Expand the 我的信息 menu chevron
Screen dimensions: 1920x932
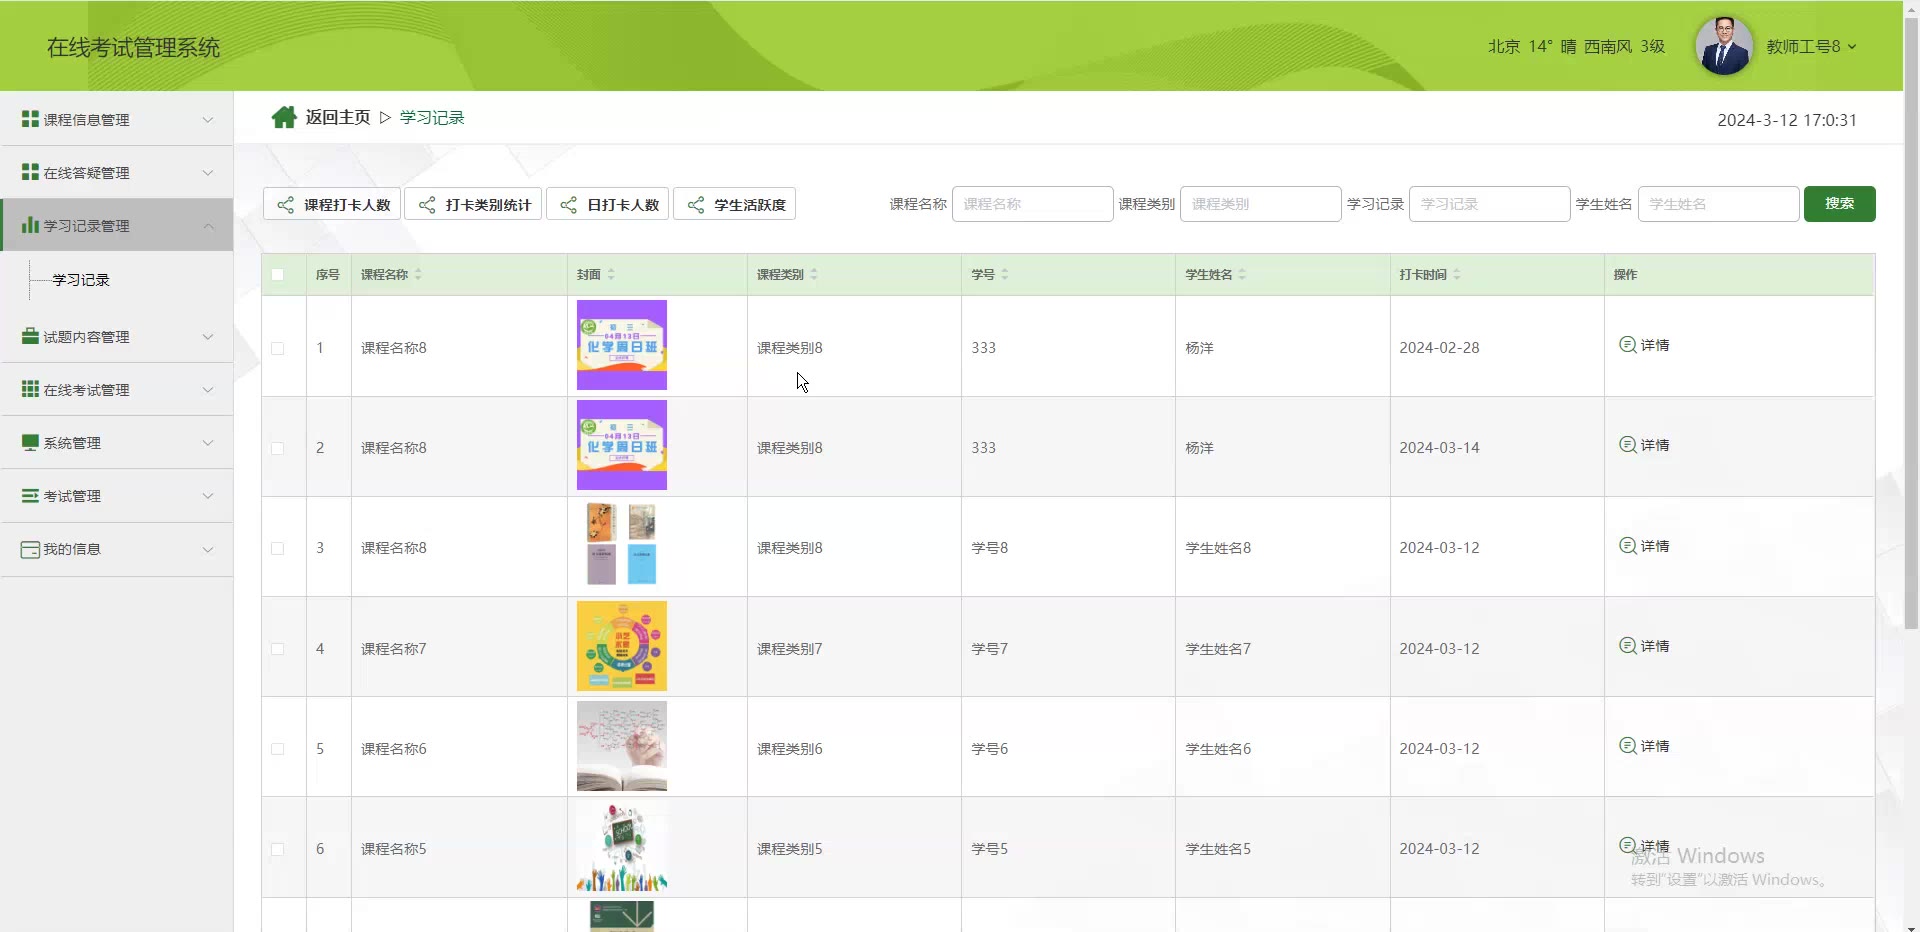tap(208, 549)
